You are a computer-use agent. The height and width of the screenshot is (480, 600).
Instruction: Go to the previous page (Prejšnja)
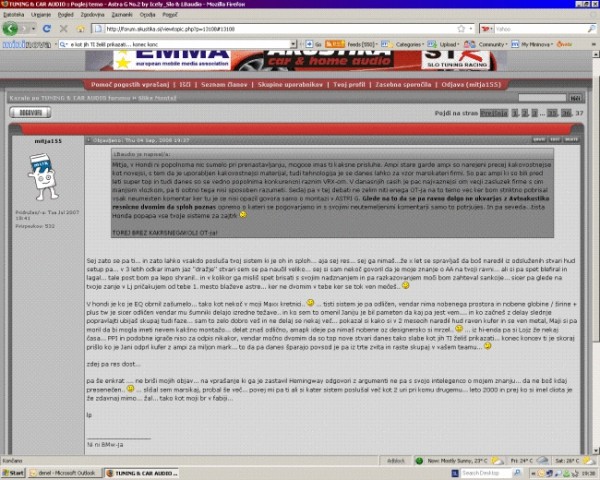[x=494, y=113]
